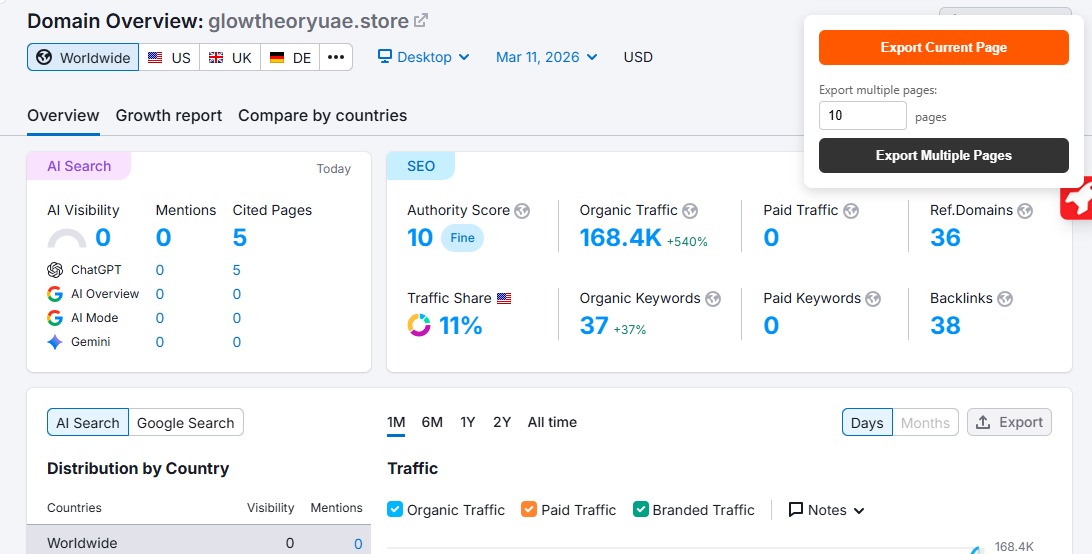Screen dimensions: 1092x554
Task: Click the Fine authority badge
Action: (462, 238)
